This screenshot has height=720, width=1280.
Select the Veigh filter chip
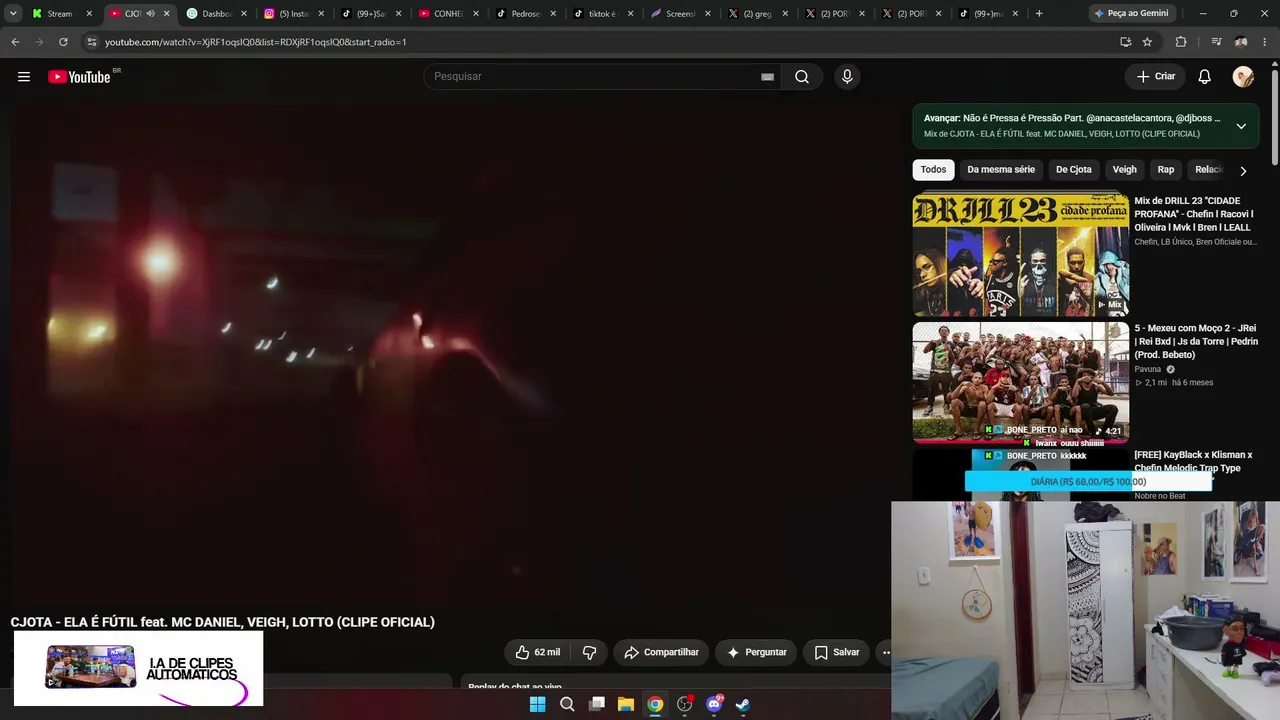[x=1125, y=170]
